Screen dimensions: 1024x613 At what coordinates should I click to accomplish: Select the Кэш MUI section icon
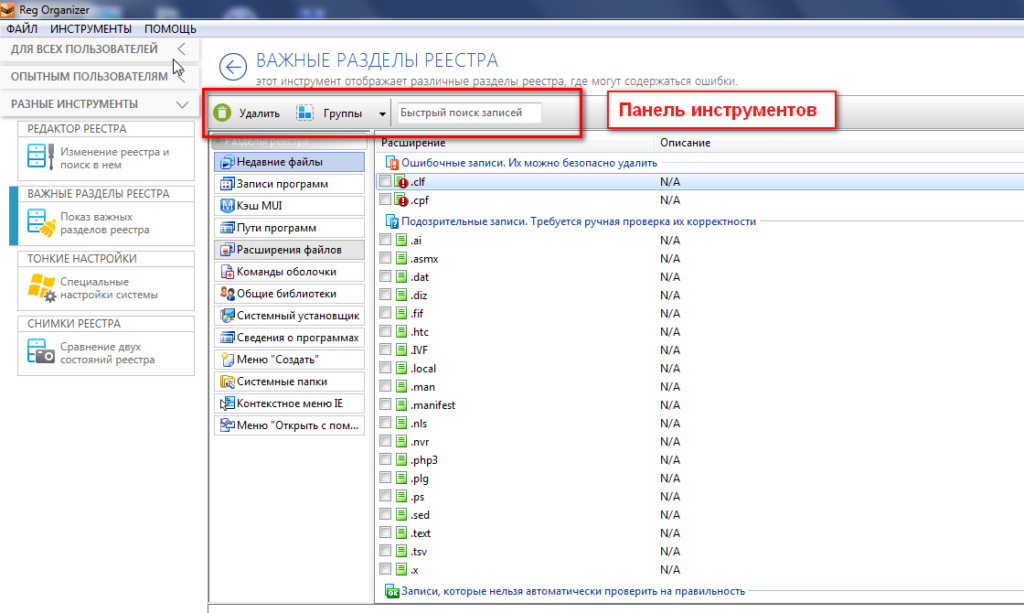coord(227,206)
